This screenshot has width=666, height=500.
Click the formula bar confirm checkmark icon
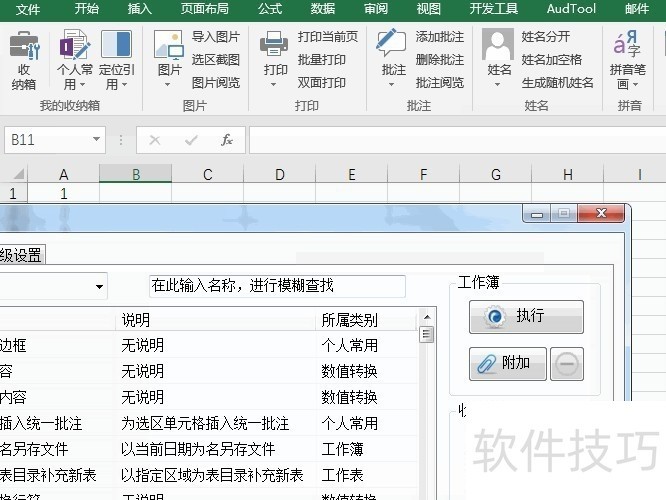pyautogui.click(x=191, y=140)
